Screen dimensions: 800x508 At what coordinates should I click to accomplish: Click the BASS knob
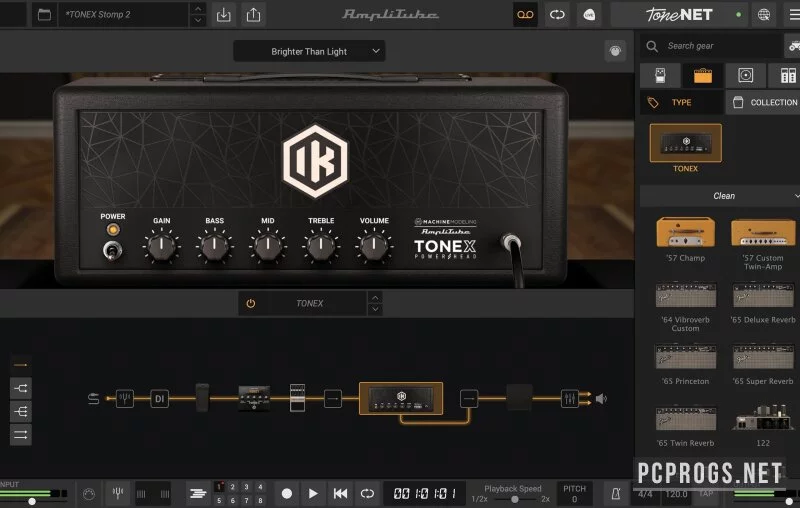tap(214, 245)
